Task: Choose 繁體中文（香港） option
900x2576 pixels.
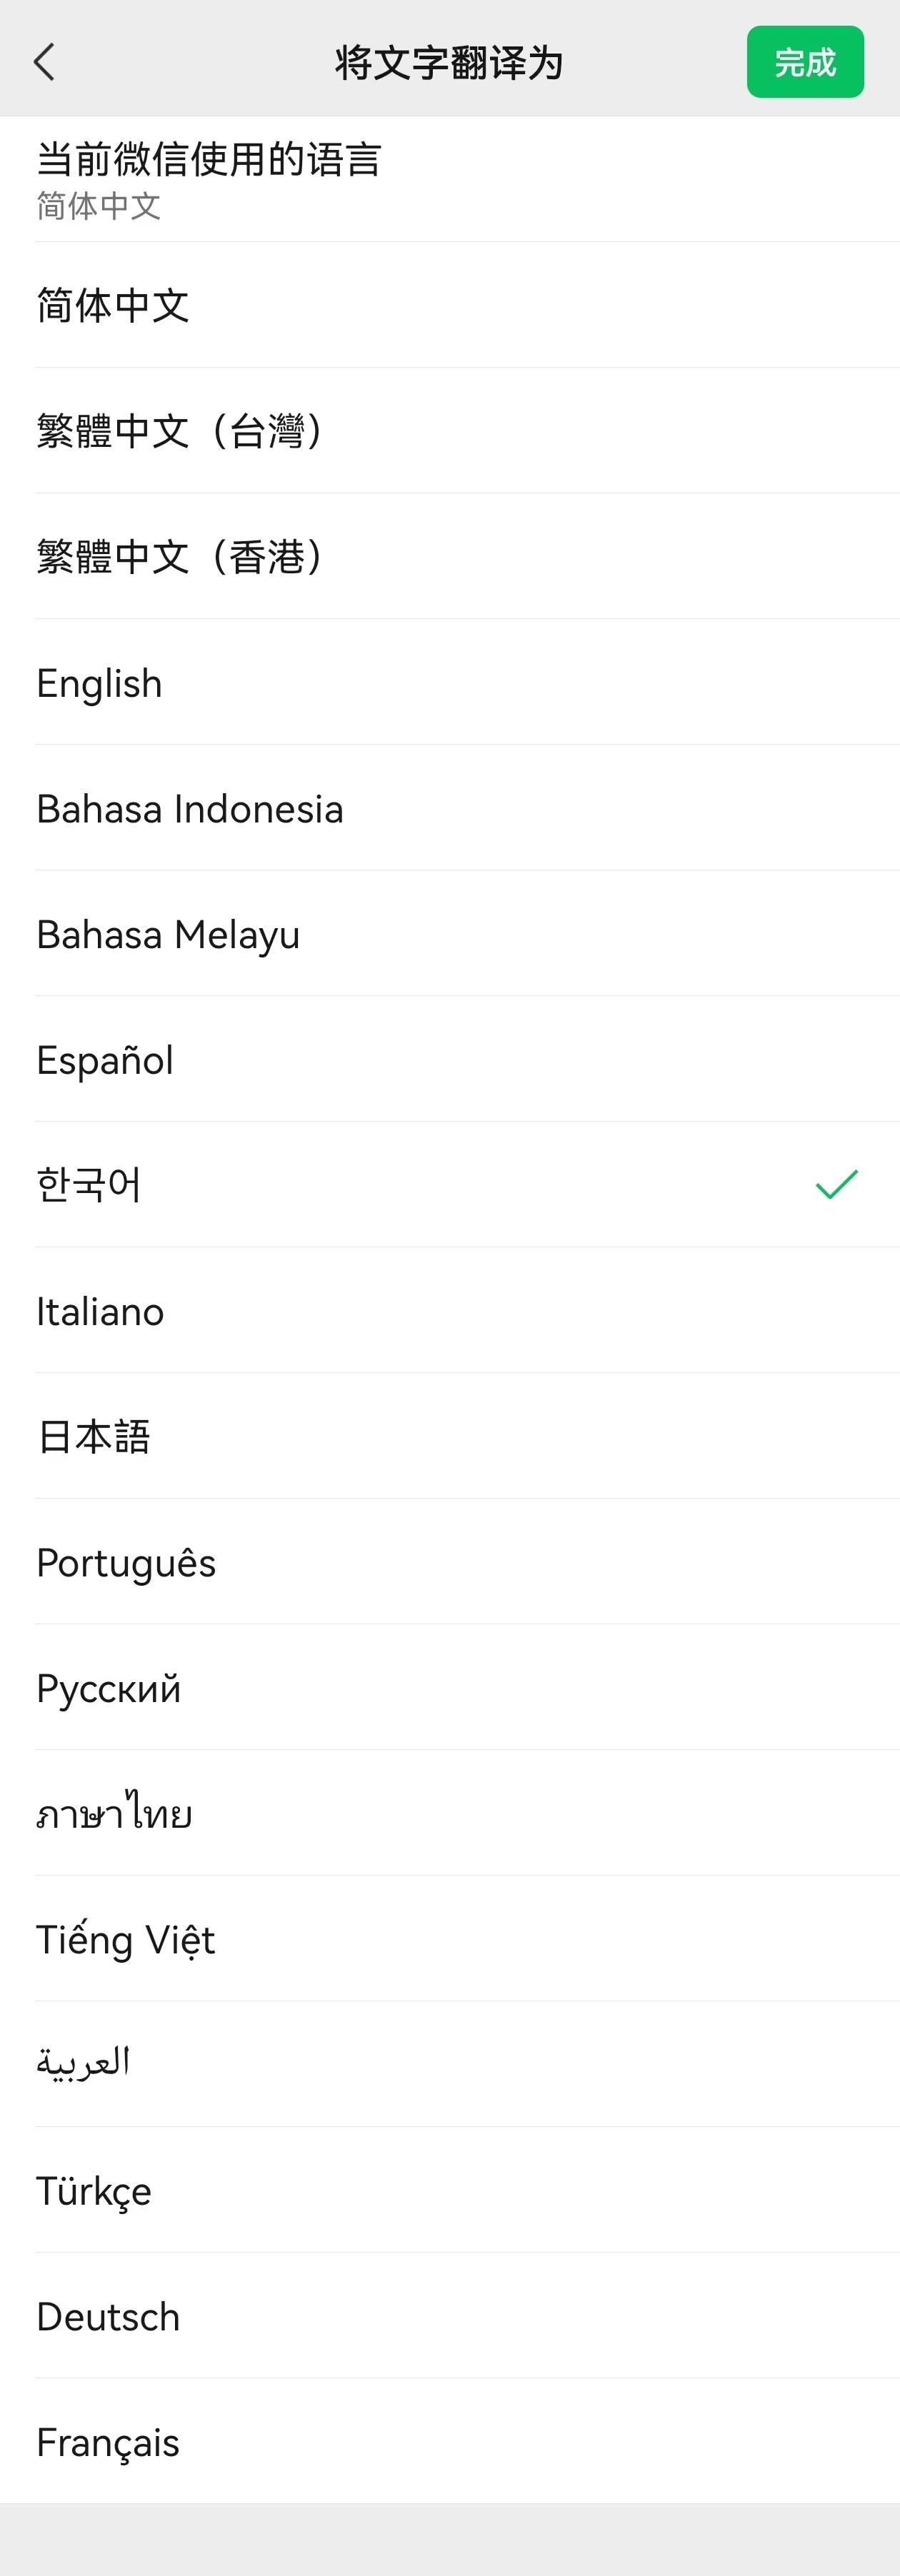Action: click(x=180, y=557)
